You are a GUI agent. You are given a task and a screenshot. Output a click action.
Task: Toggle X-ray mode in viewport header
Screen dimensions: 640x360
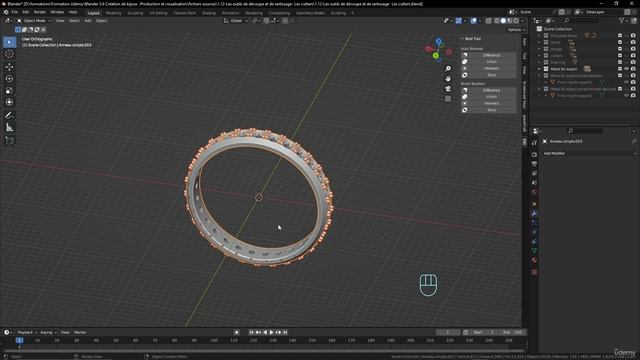pos(488,21)
